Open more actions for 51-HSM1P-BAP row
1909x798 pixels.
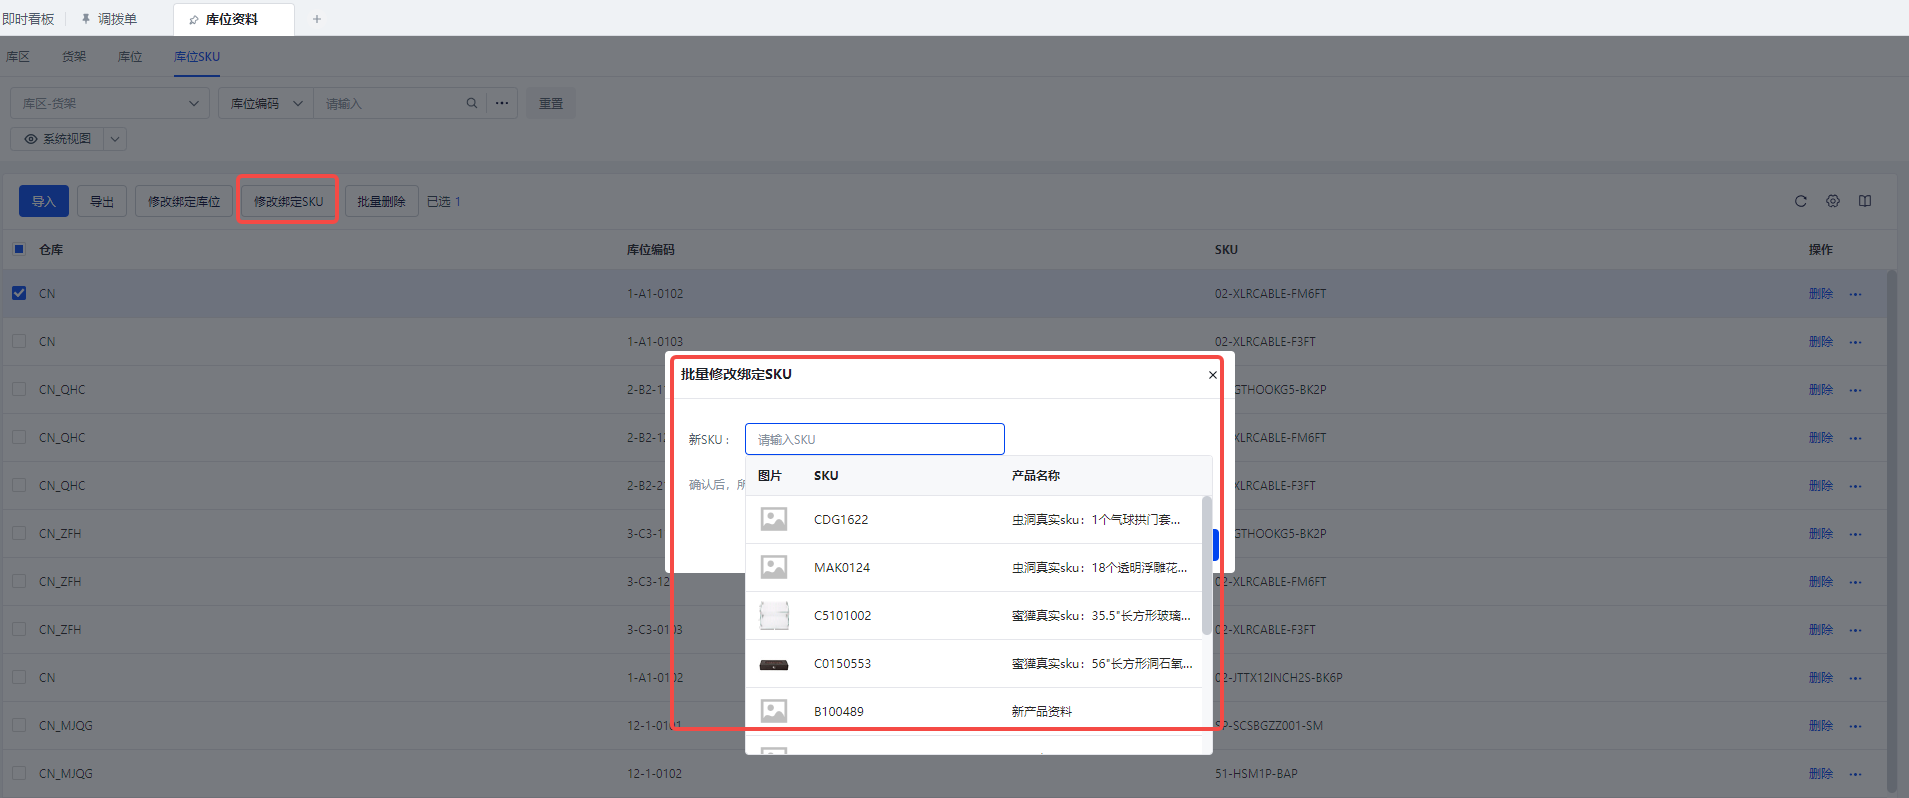click(x=1856, y=774)
